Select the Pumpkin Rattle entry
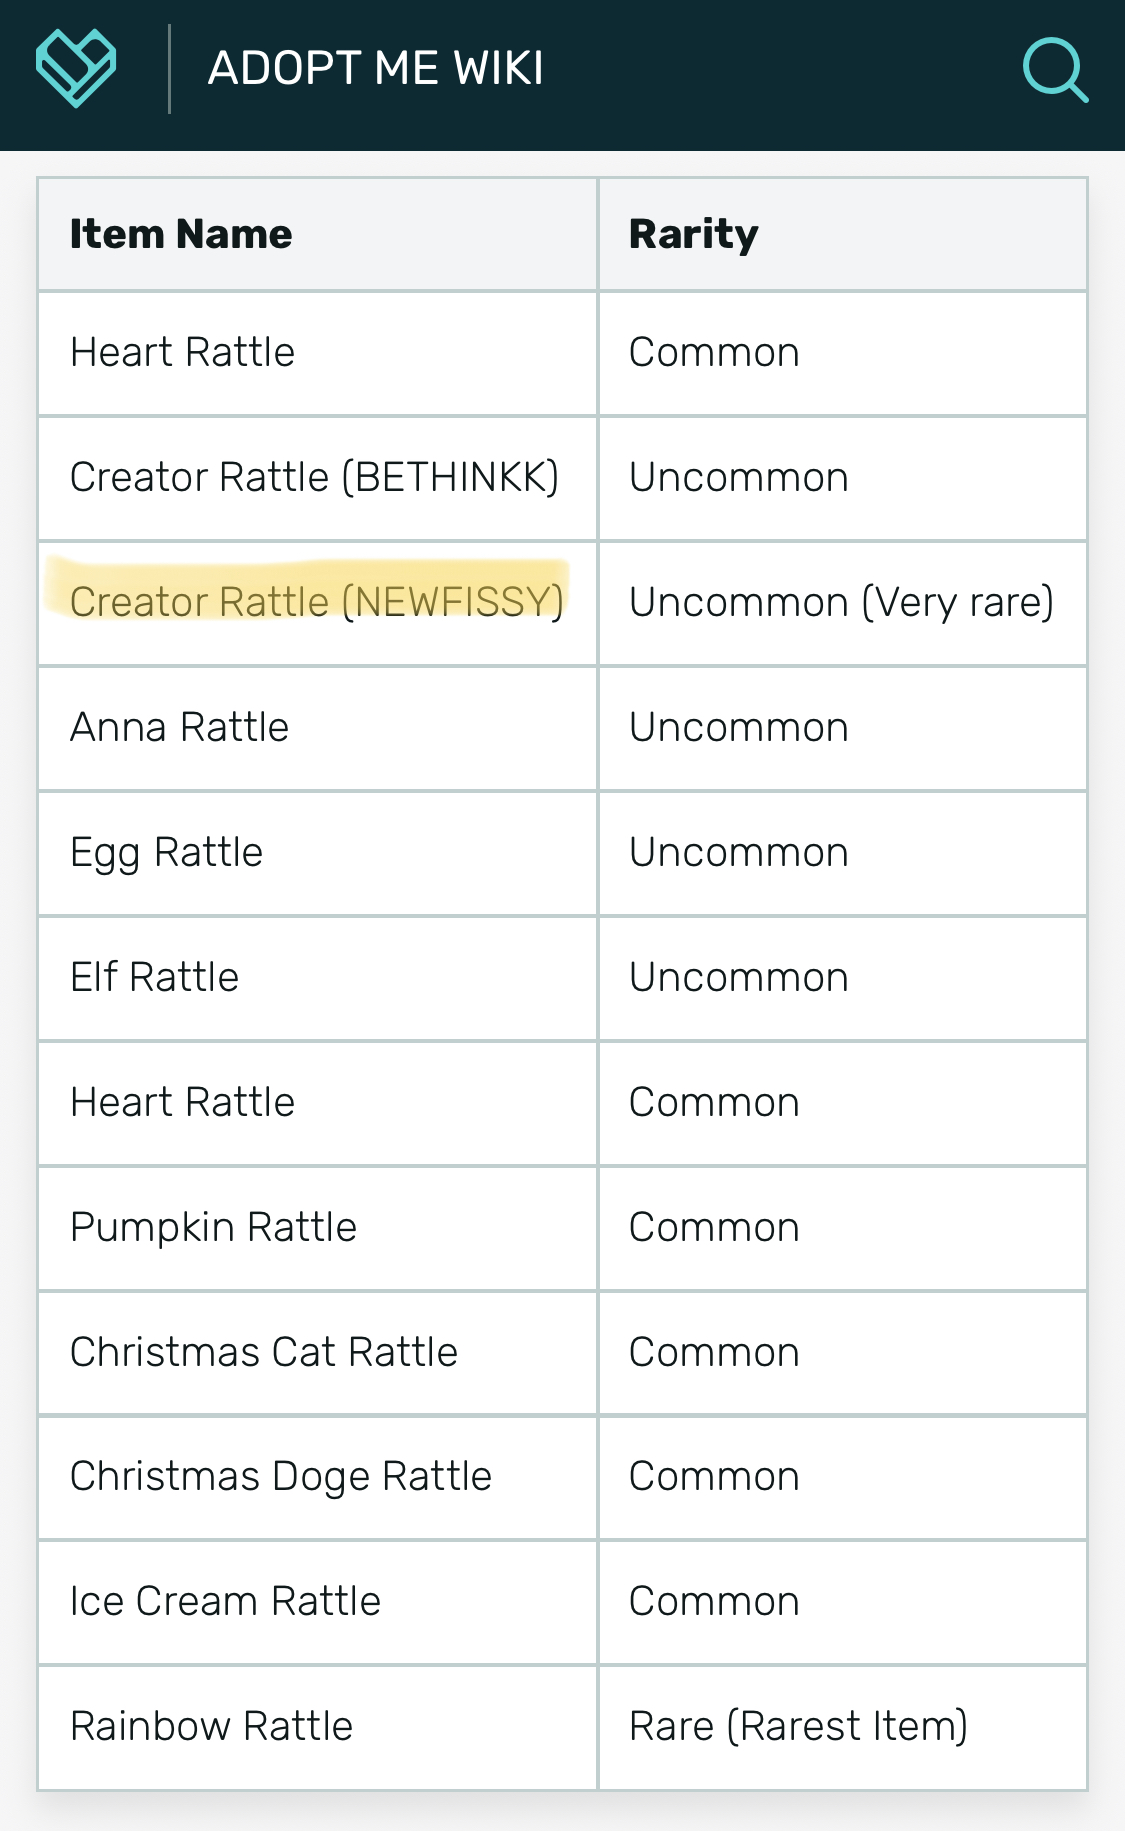 pyautogui.click(x=213, y=1227)
